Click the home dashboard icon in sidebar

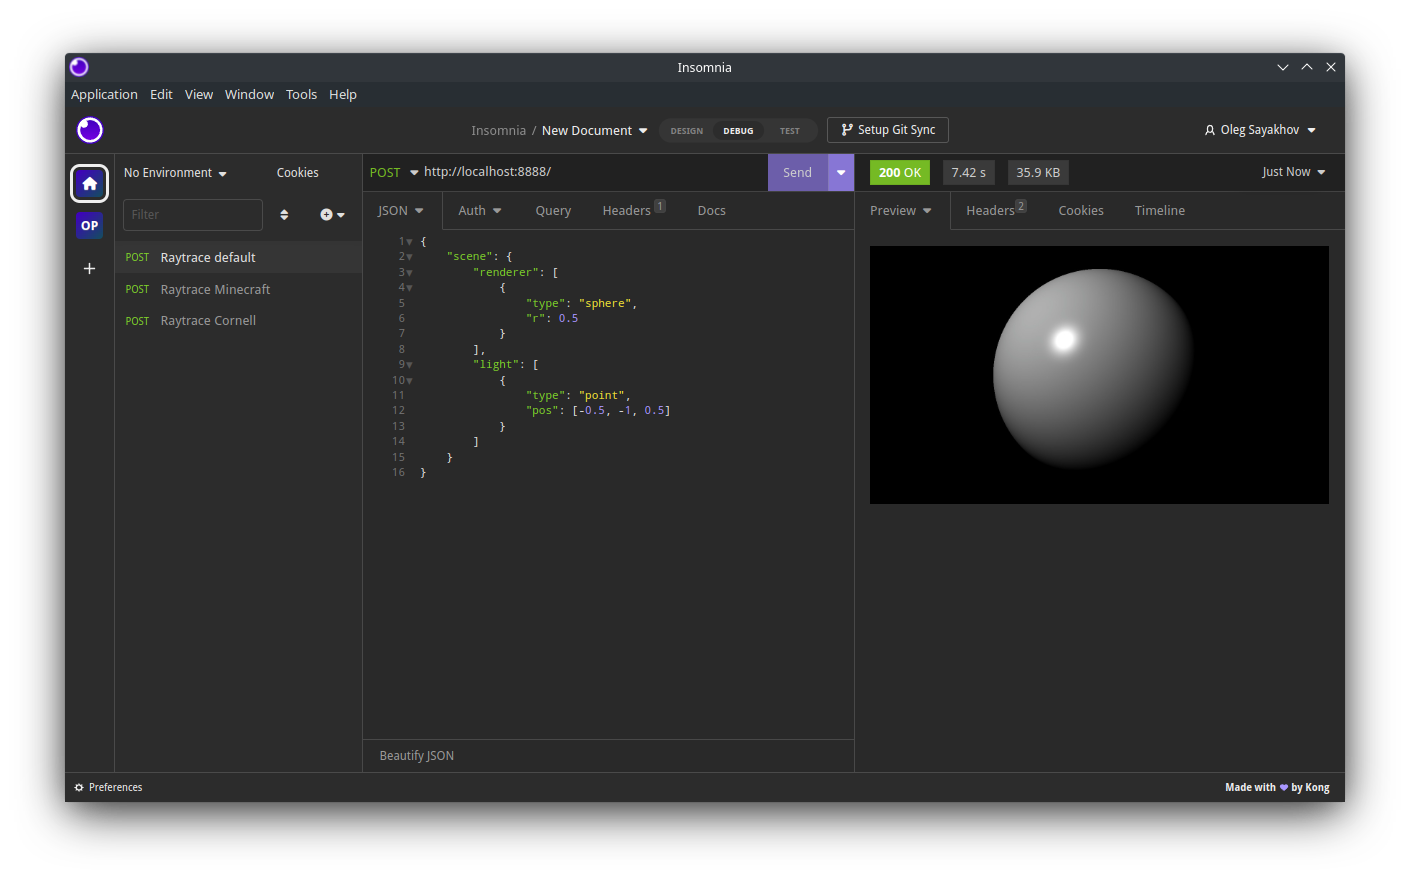pos(89,183)
